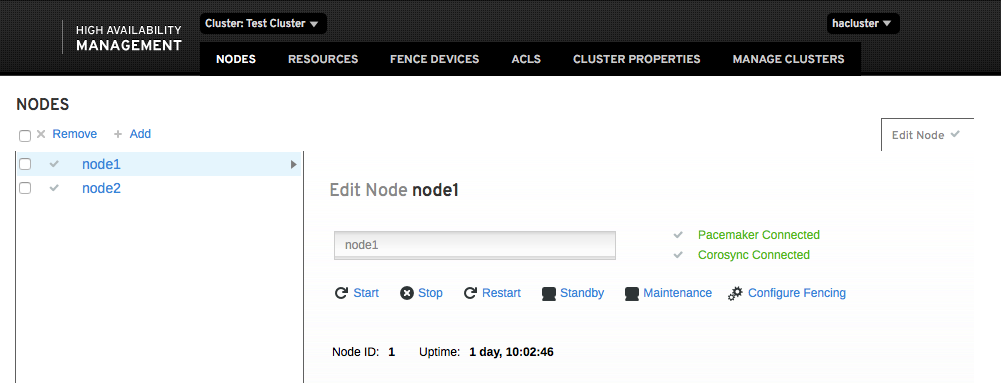Click the Configure Fencing gears icon
1001x383 pixels.
click(735, 294)
